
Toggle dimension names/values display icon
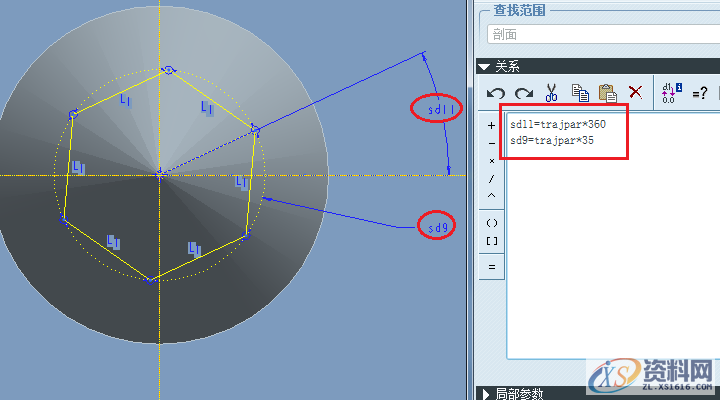point(671,93)
